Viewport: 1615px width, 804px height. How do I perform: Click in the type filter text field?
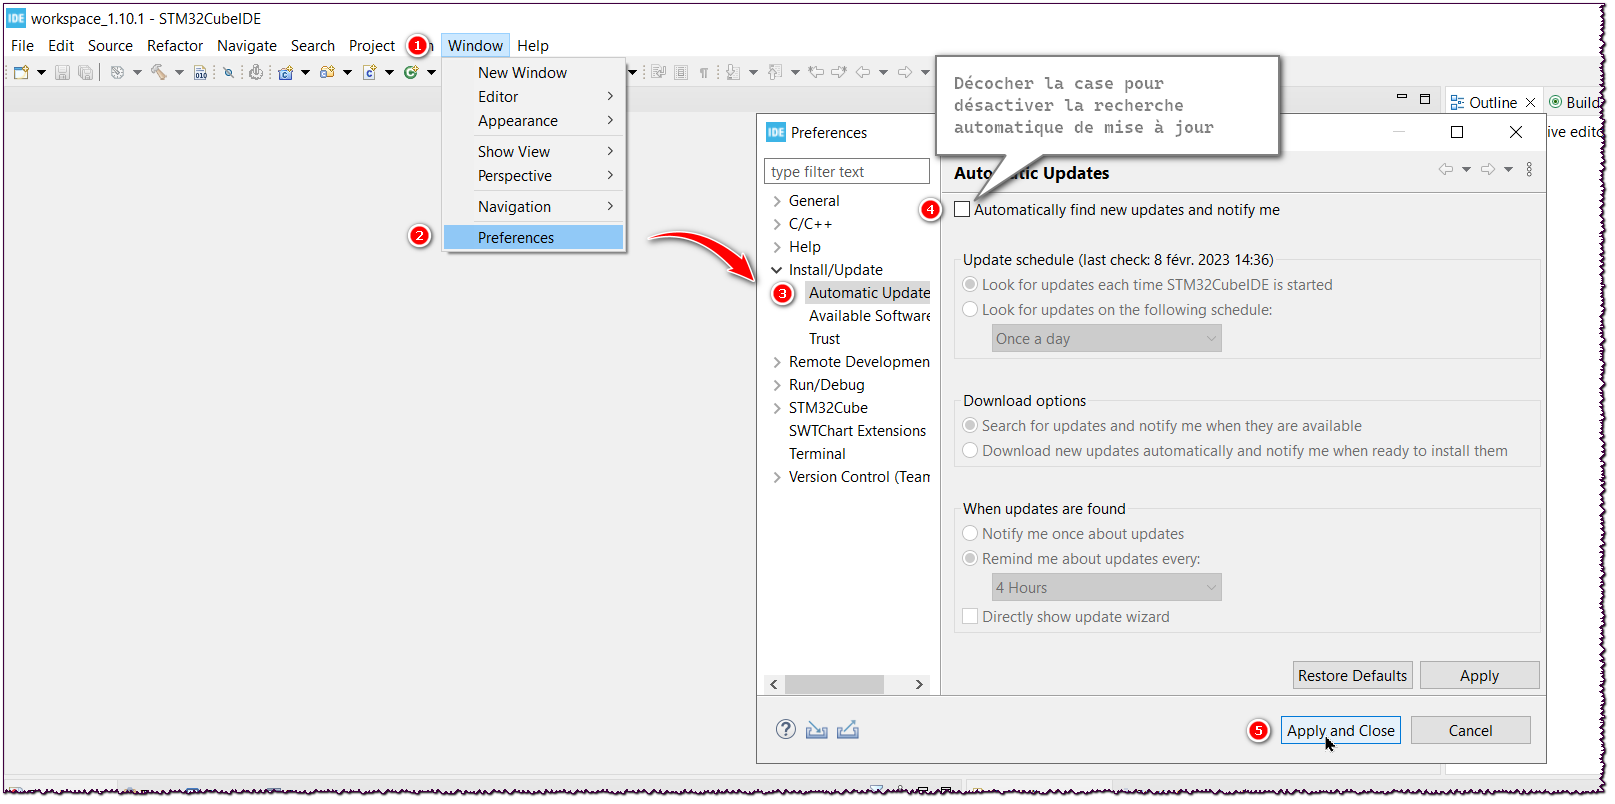[846, 171]
